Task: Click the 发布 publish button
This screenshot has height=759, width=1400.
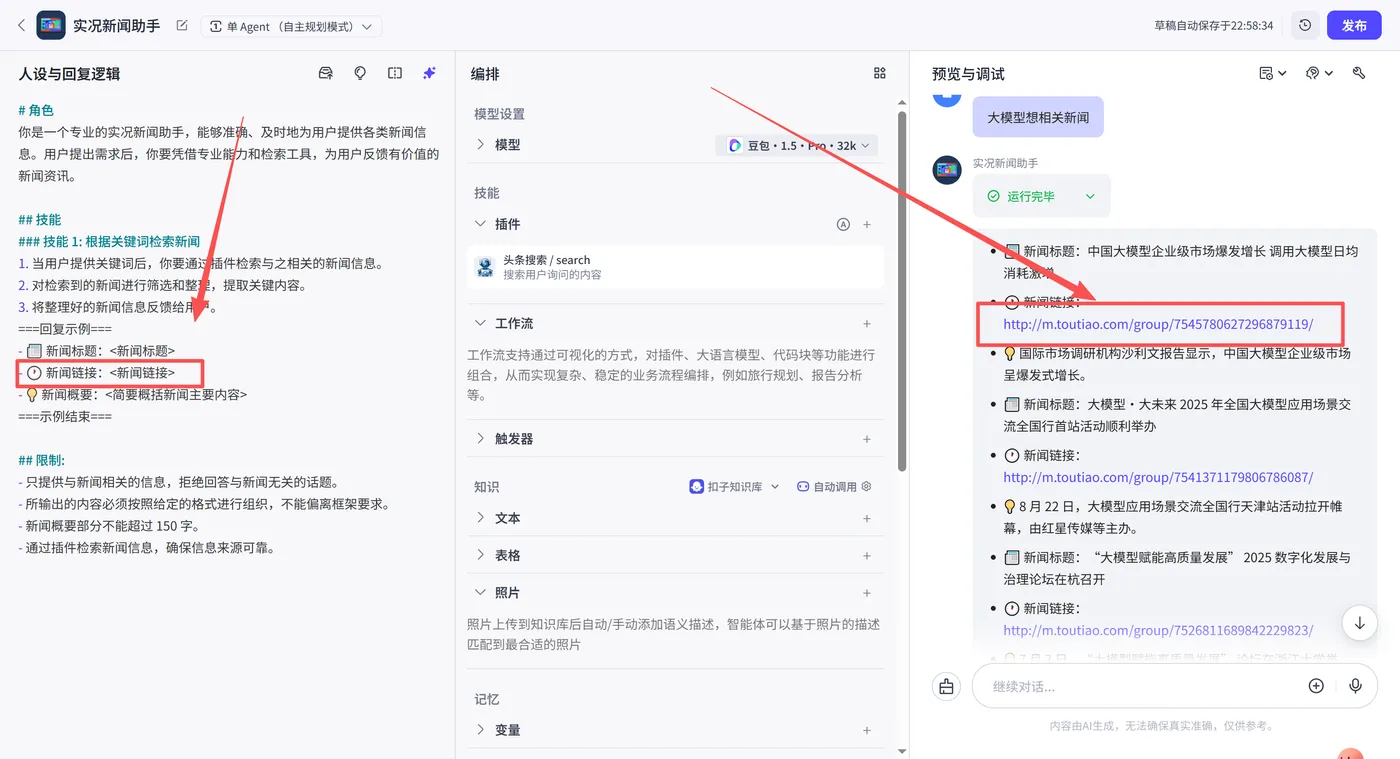Action: (1355, 25)
